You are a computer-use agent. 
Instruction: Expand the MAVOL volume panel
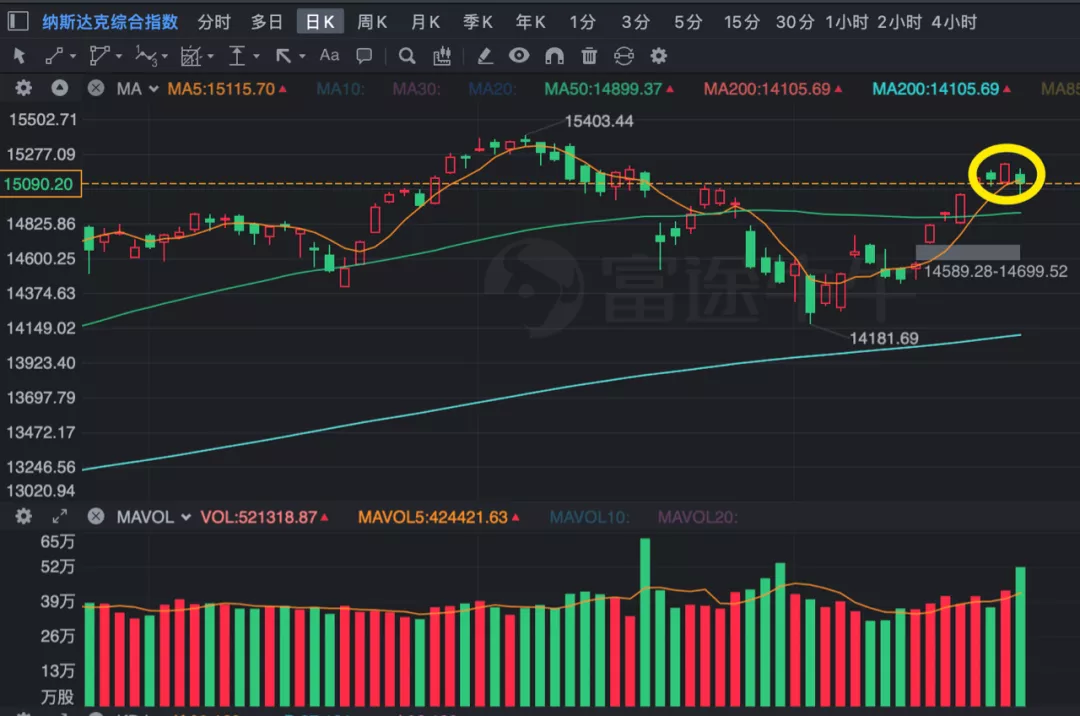[60, 516]
